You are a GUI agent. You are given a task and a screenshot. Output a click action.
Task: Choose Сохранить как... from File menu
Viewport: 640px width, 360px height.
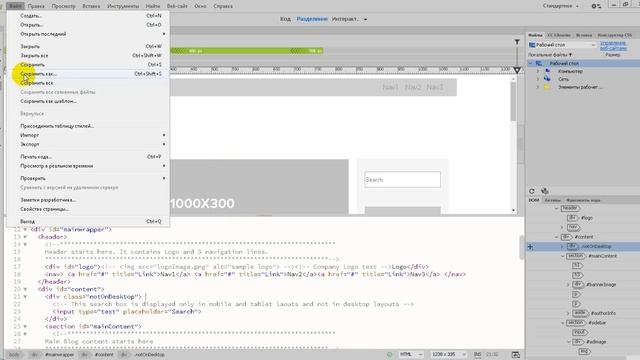tap(88, 74)
